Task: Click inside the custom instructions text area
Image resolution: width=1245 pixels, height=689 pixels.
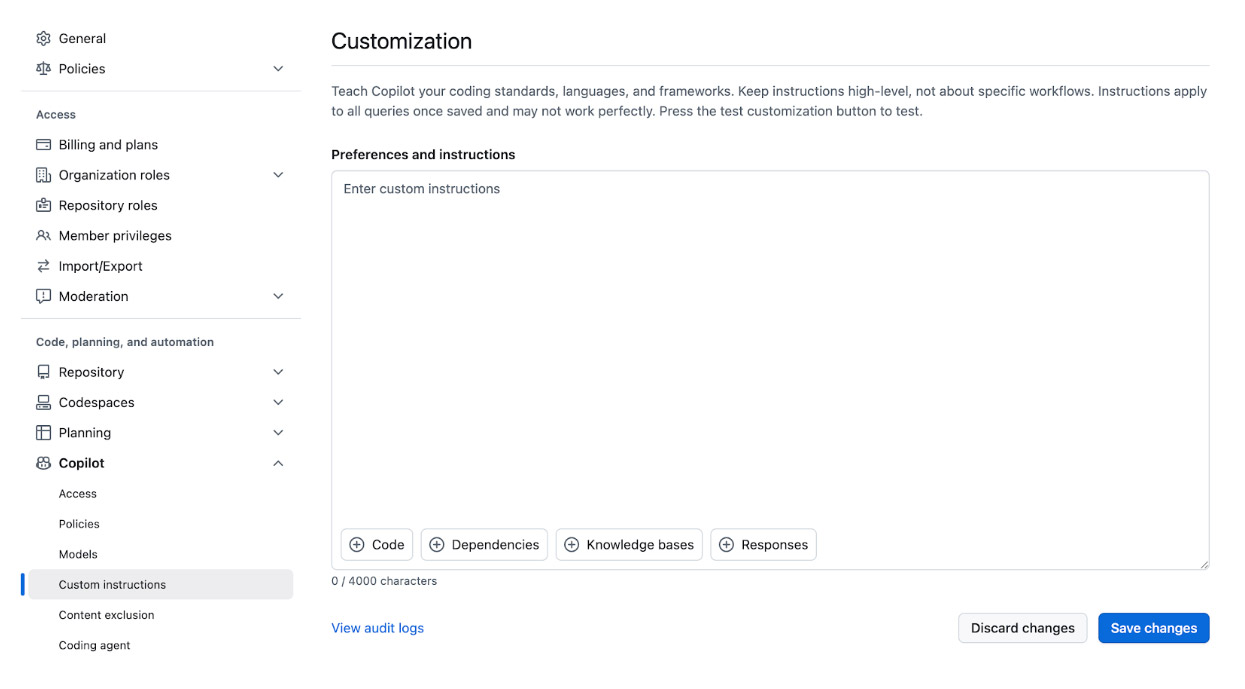Action: click(x=768, y=350)
